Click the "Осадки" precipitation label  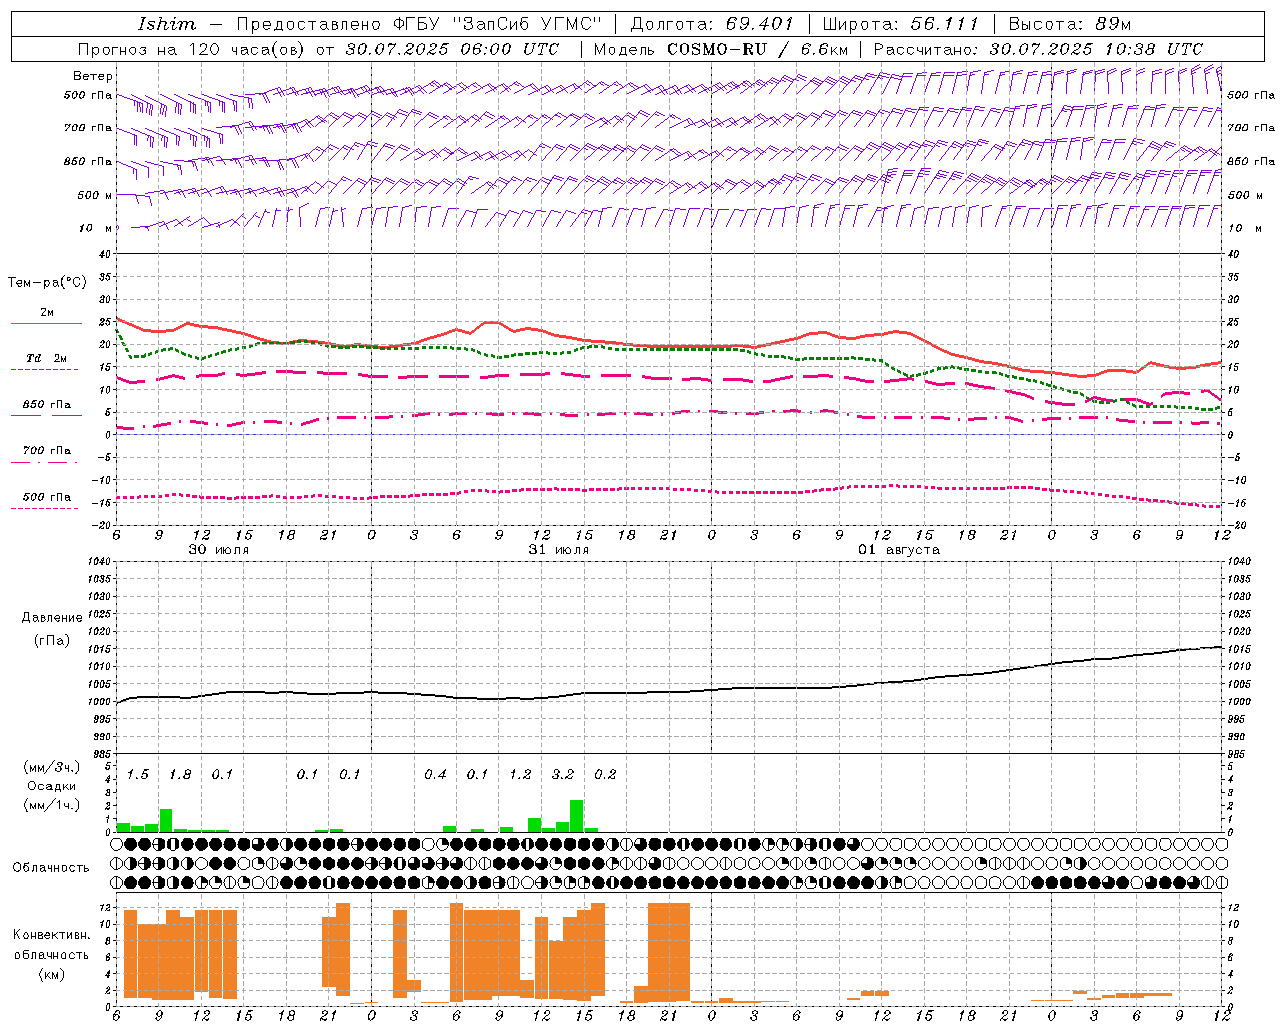tap(51, 786)
